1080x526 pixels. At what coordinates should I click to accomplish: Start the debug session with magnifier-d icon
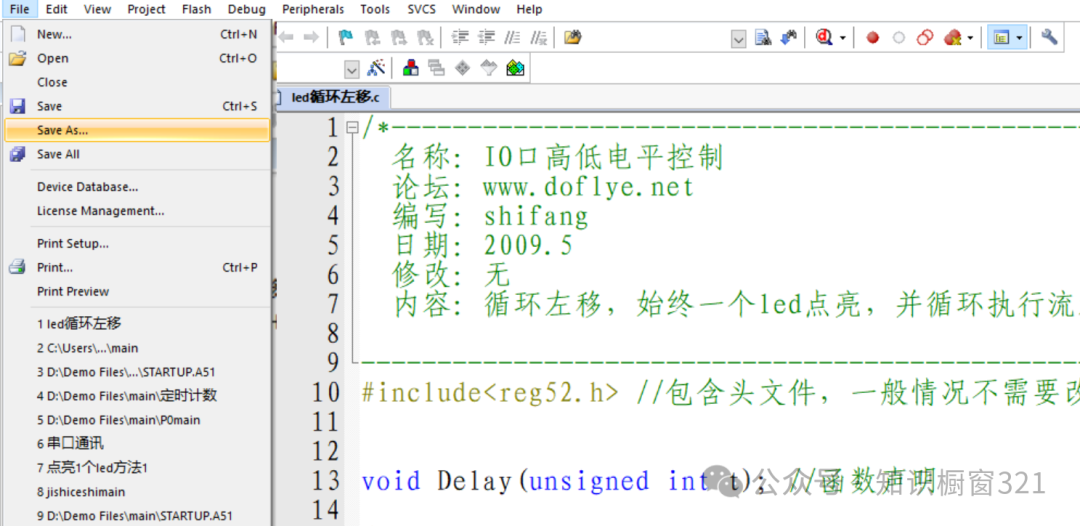point(824,37)
